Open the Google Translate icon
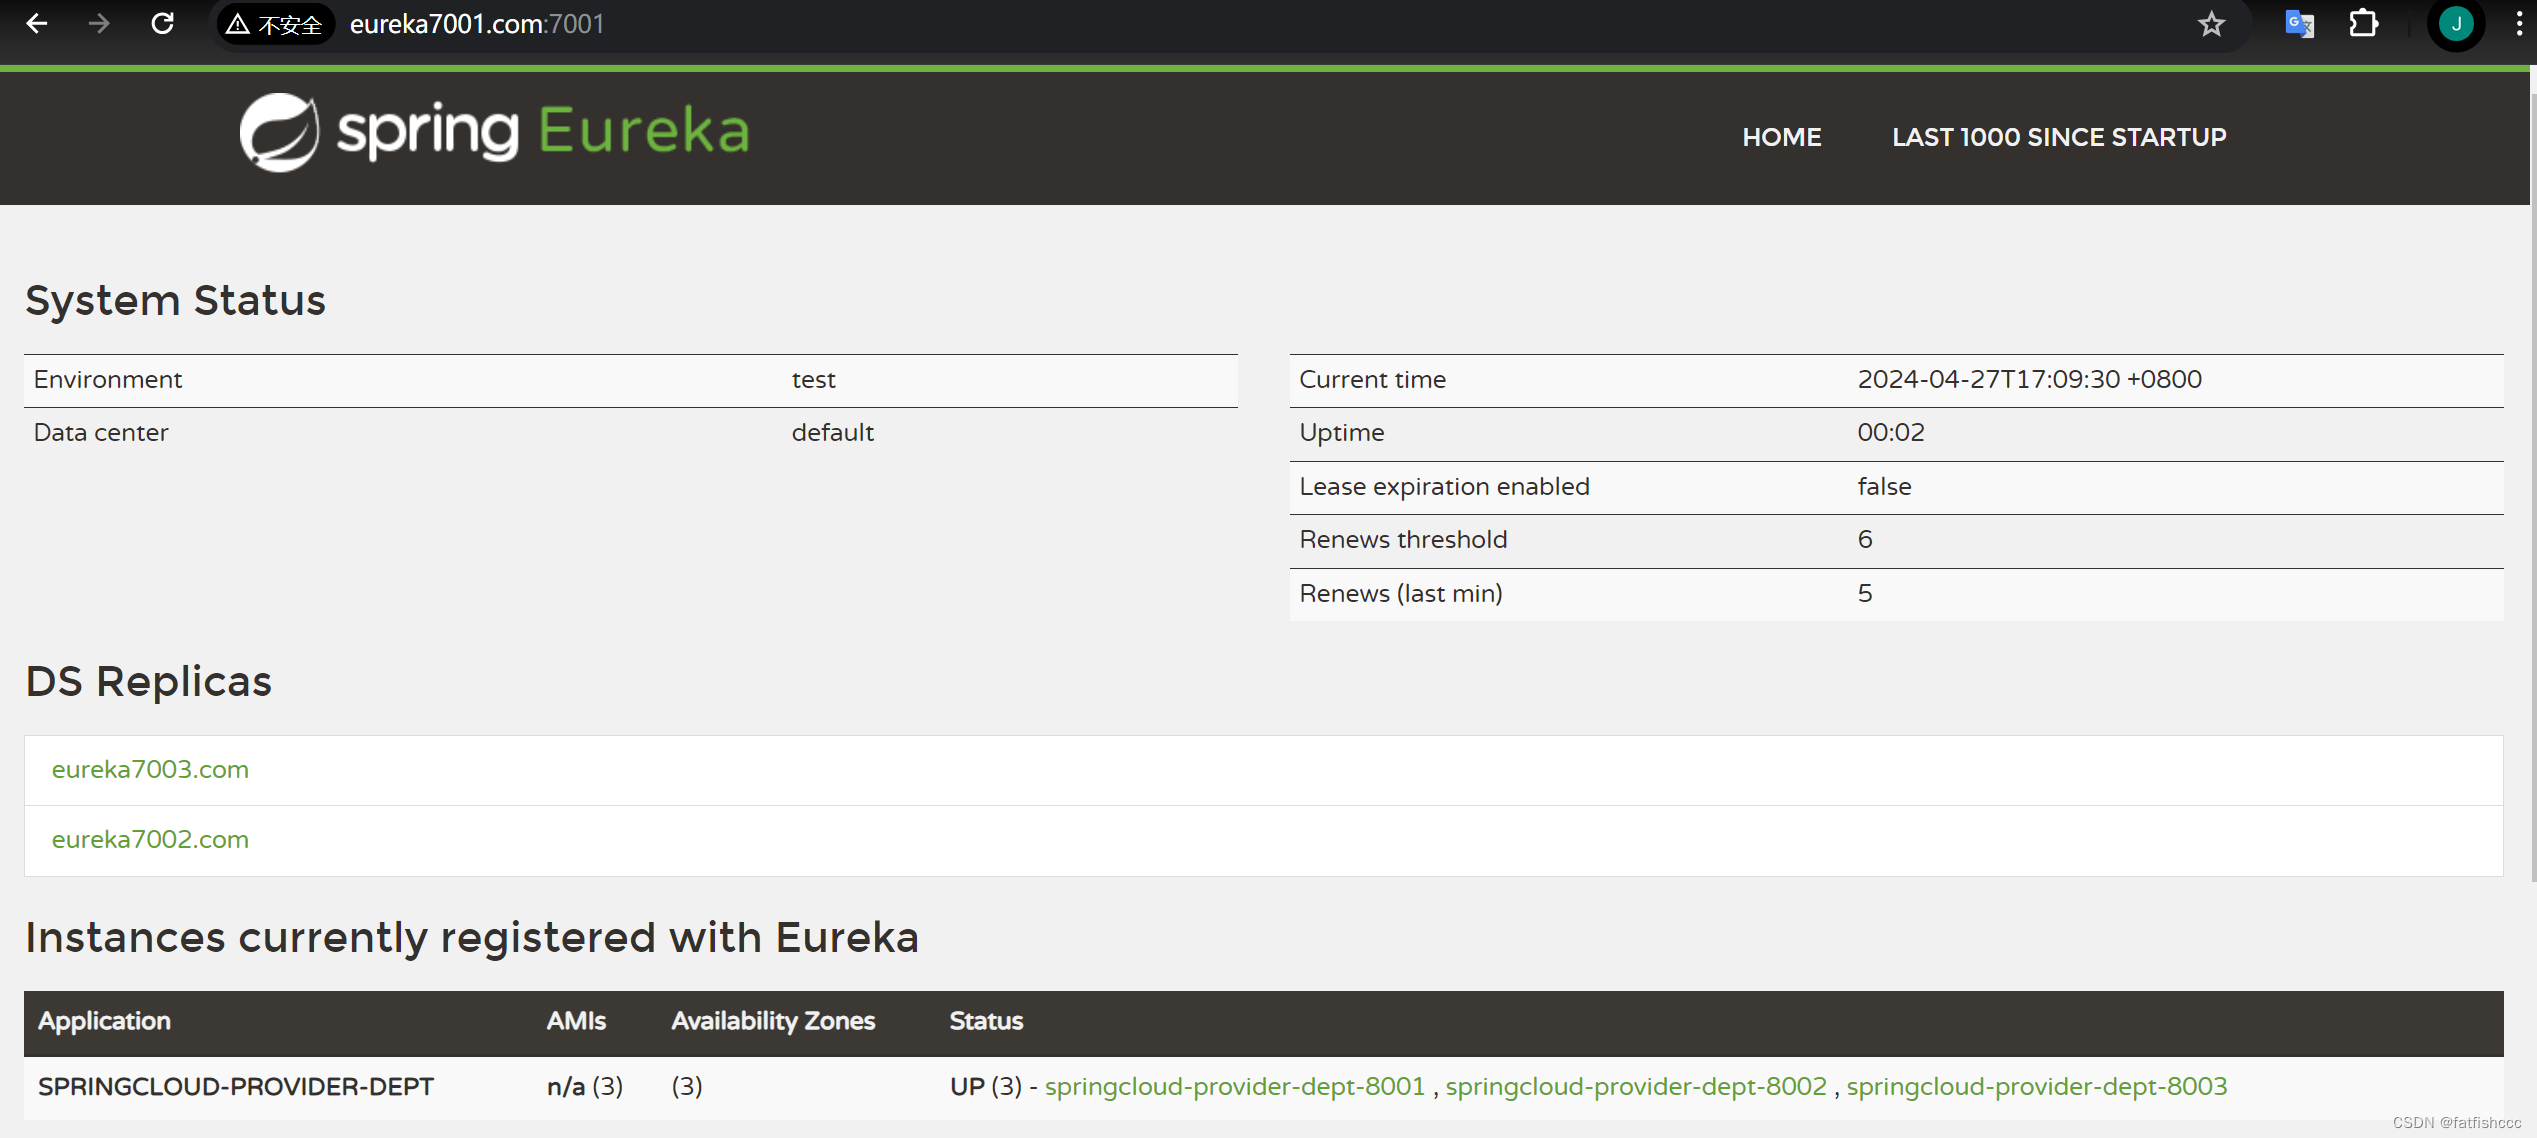This screenshot has width=2537, height=1138. click(2299, 24)
